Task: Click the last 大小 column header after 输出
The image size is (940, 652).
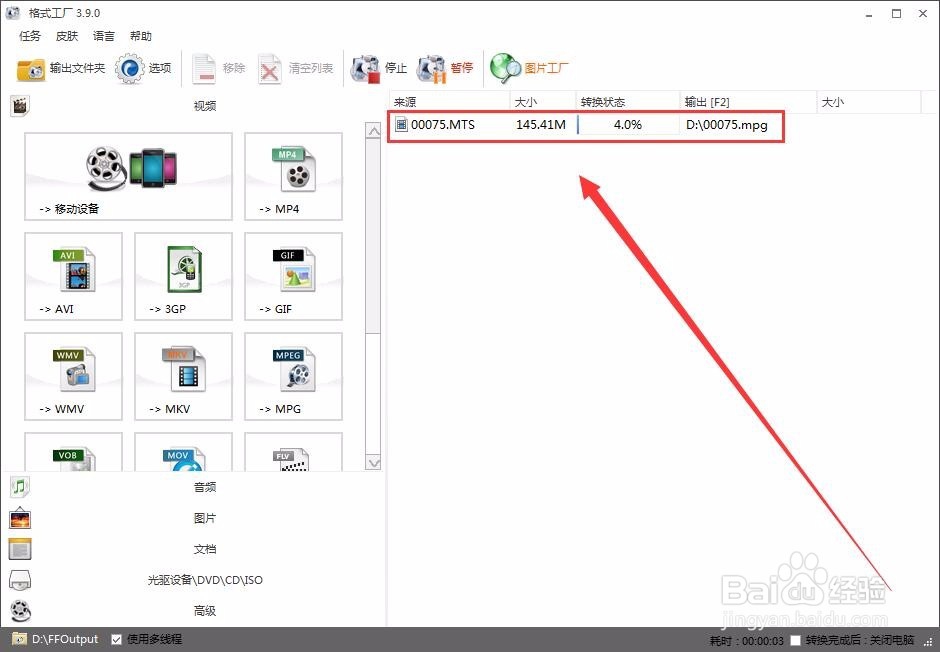Action: click(x=869, y=102)
